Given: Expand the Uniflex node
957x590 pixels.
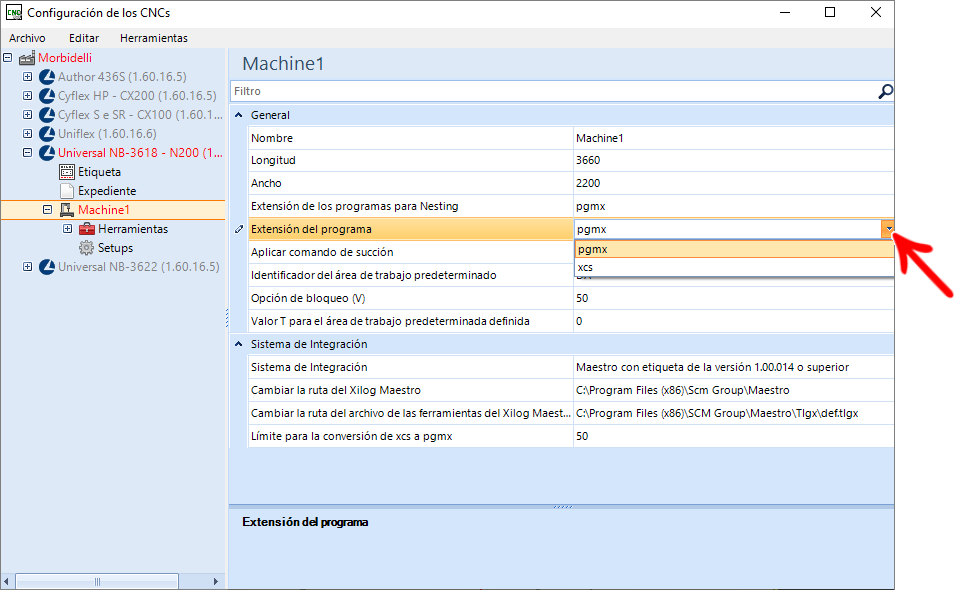Looking at the screenshot, I should point(27,134).
